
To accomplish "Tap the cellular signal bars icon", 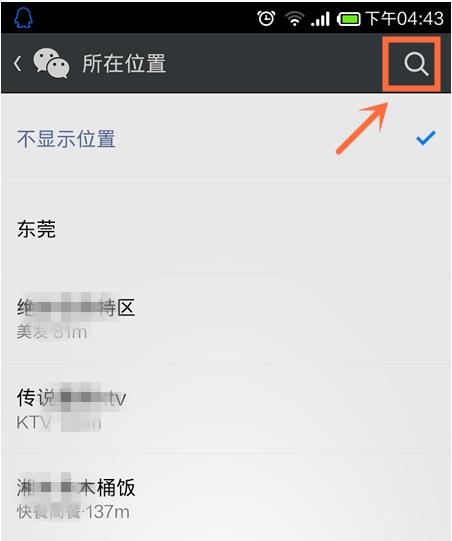I will point(320,19).
